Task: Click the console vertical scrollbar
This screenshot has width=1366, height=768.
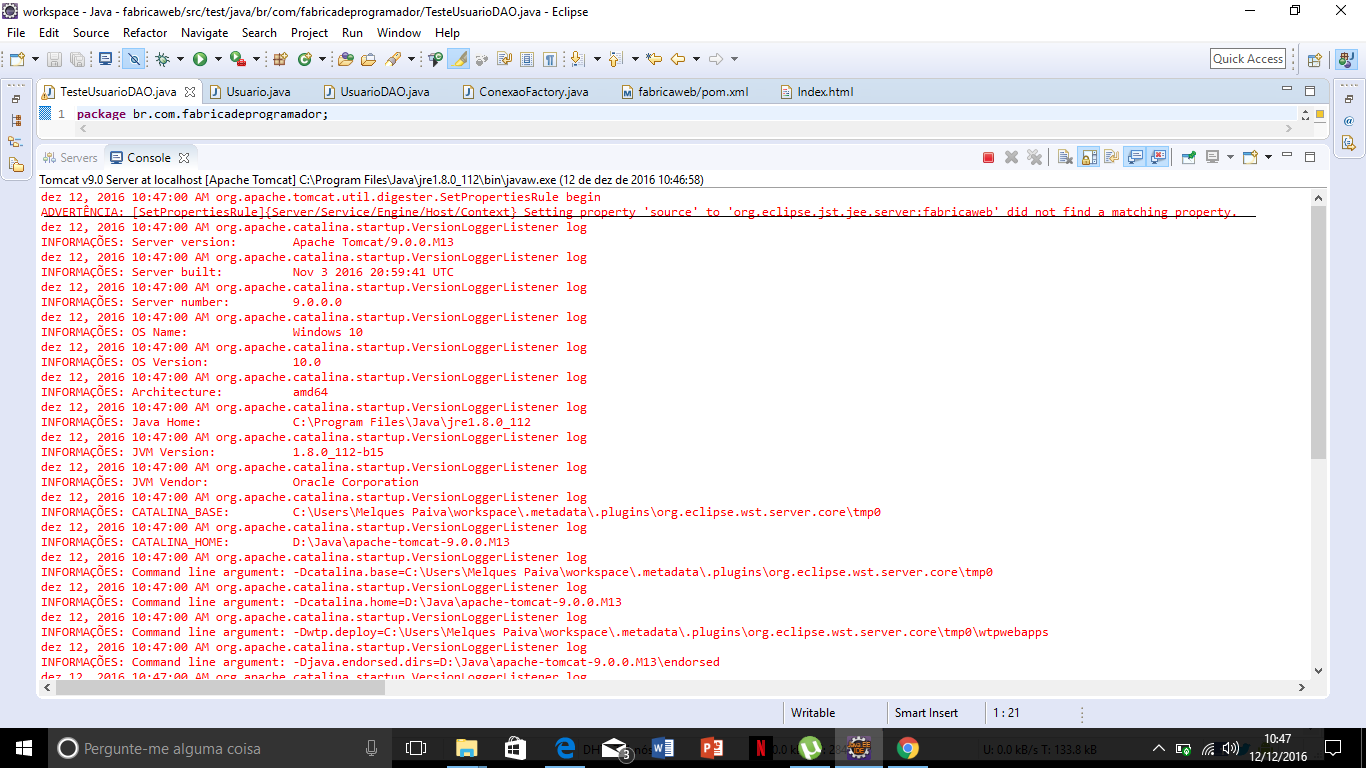Action: coord(1318,335)
